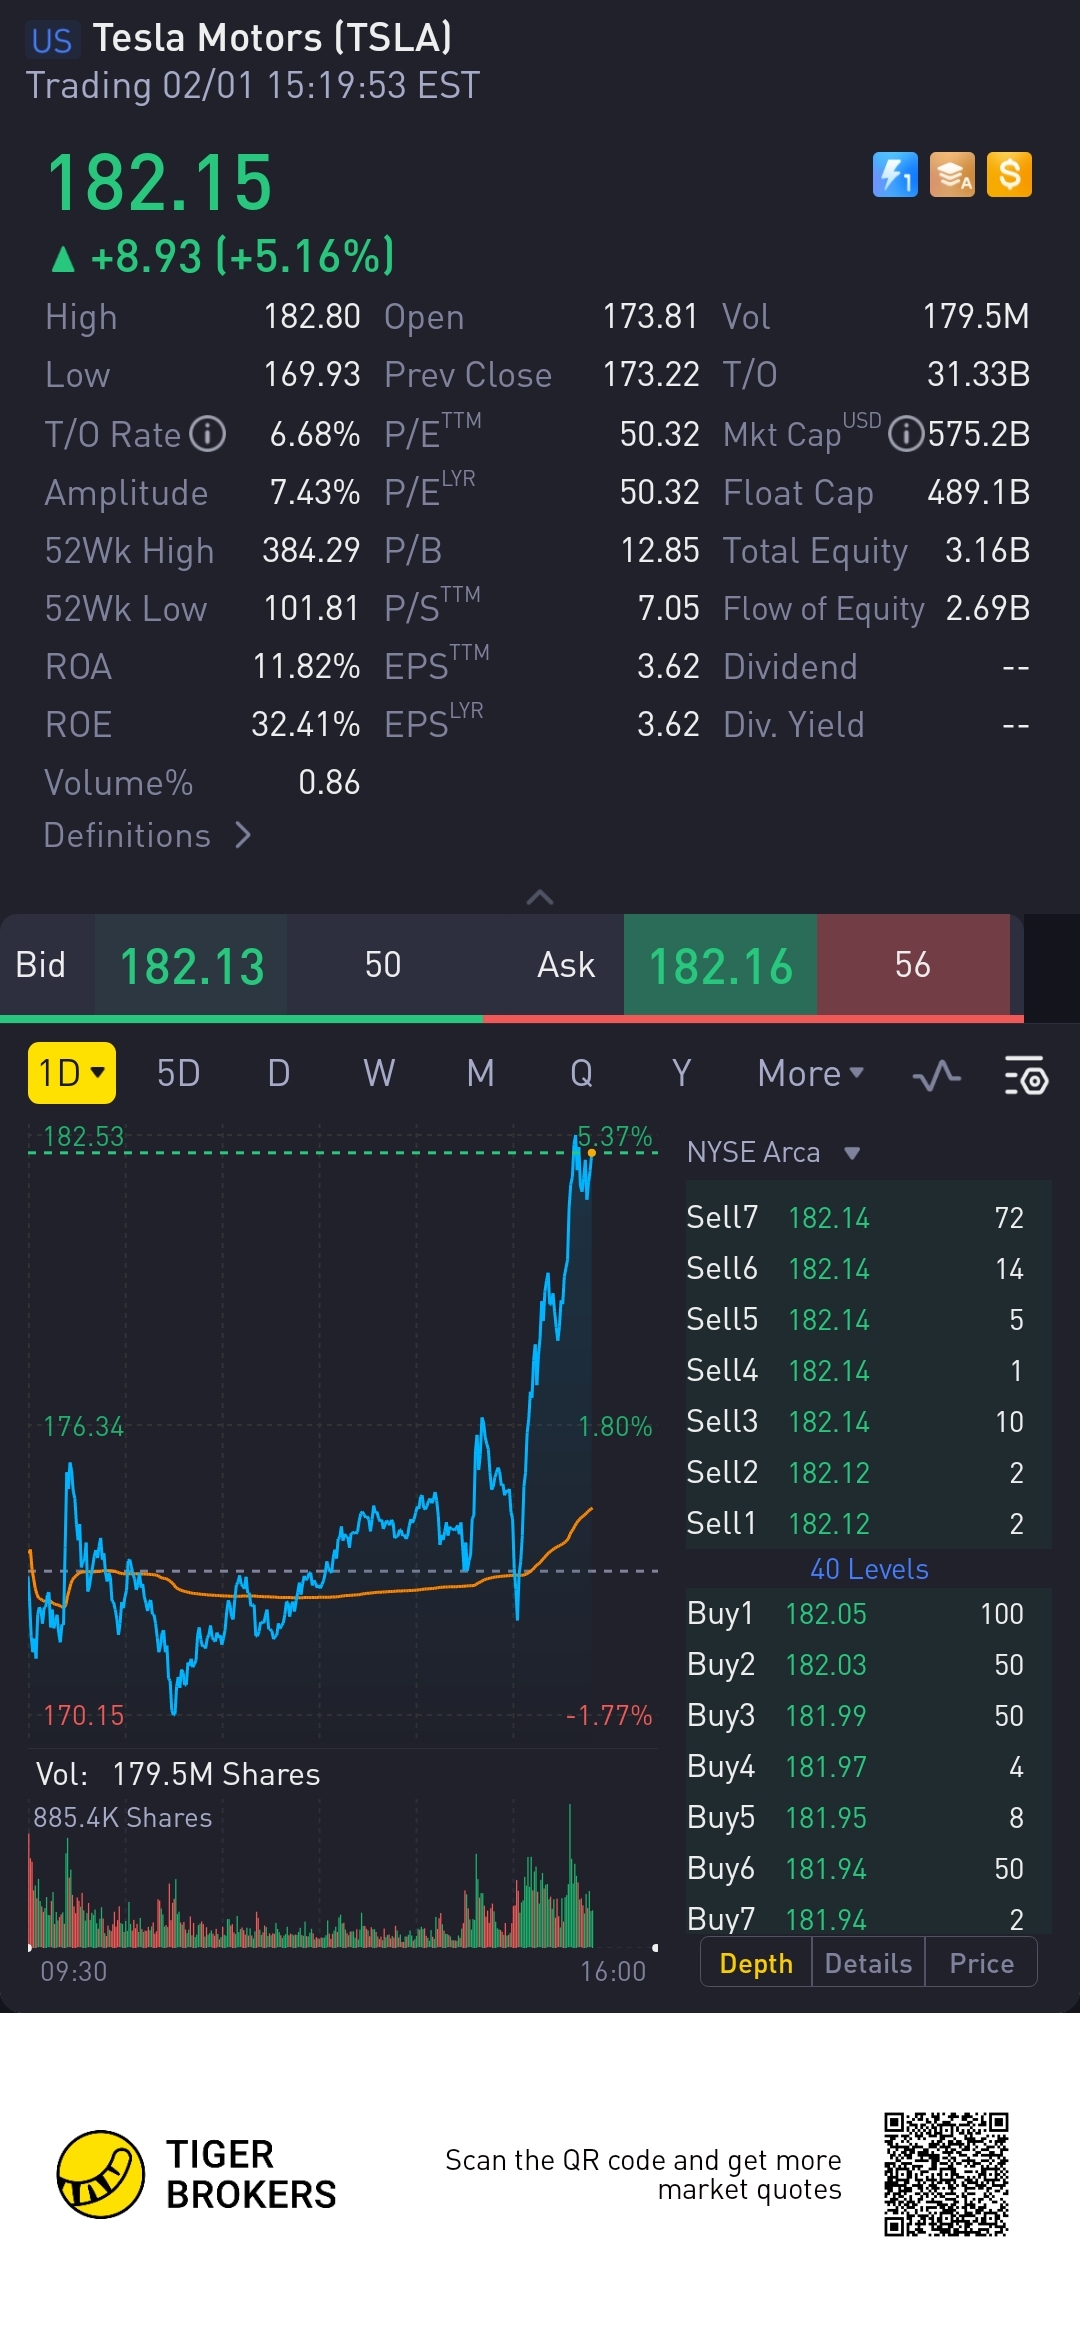Viewport: 1080px width, 2336px height.
Task: Open the More timeframe dropdown
Action: click(810, 1073)
